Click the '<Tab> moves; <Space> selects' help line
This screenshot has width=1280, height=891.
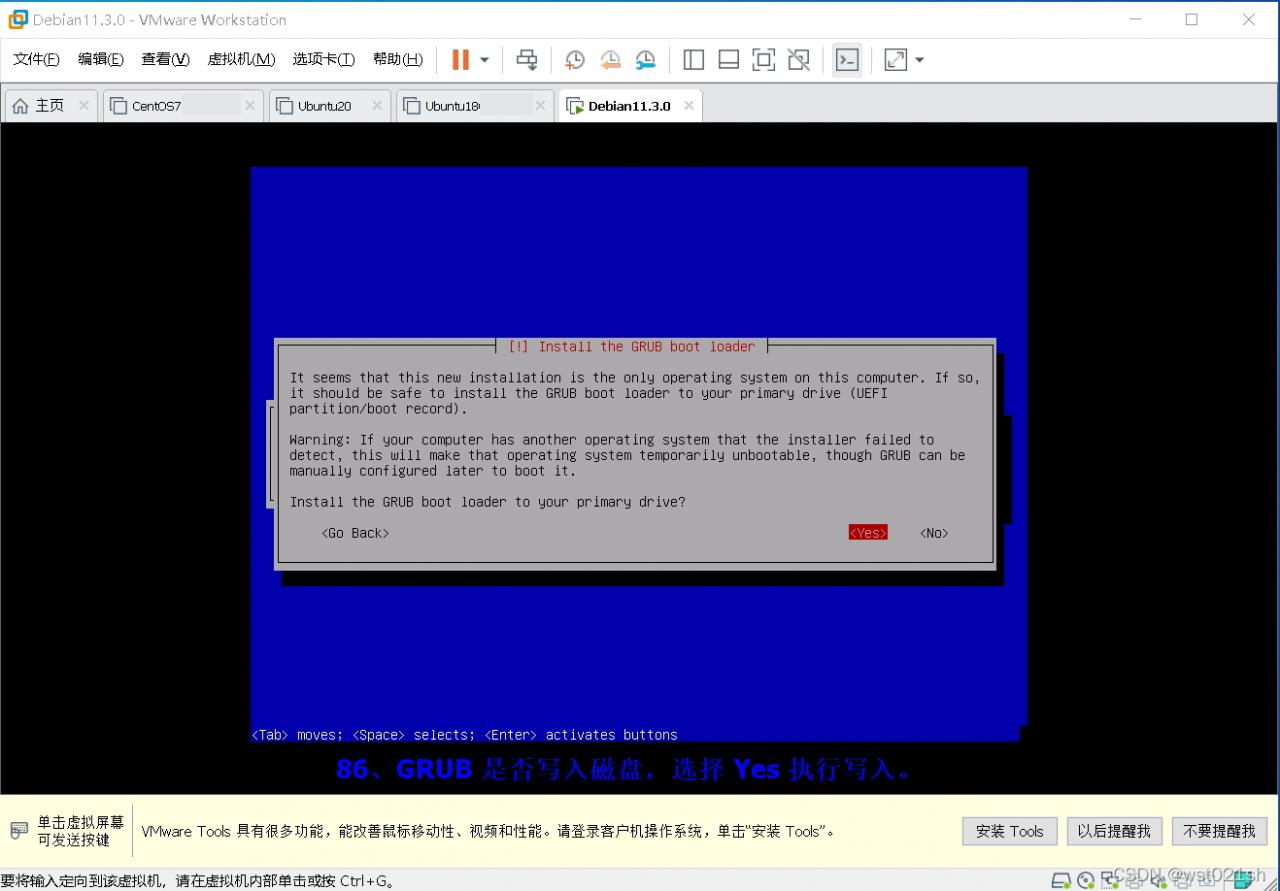[464, 735]
